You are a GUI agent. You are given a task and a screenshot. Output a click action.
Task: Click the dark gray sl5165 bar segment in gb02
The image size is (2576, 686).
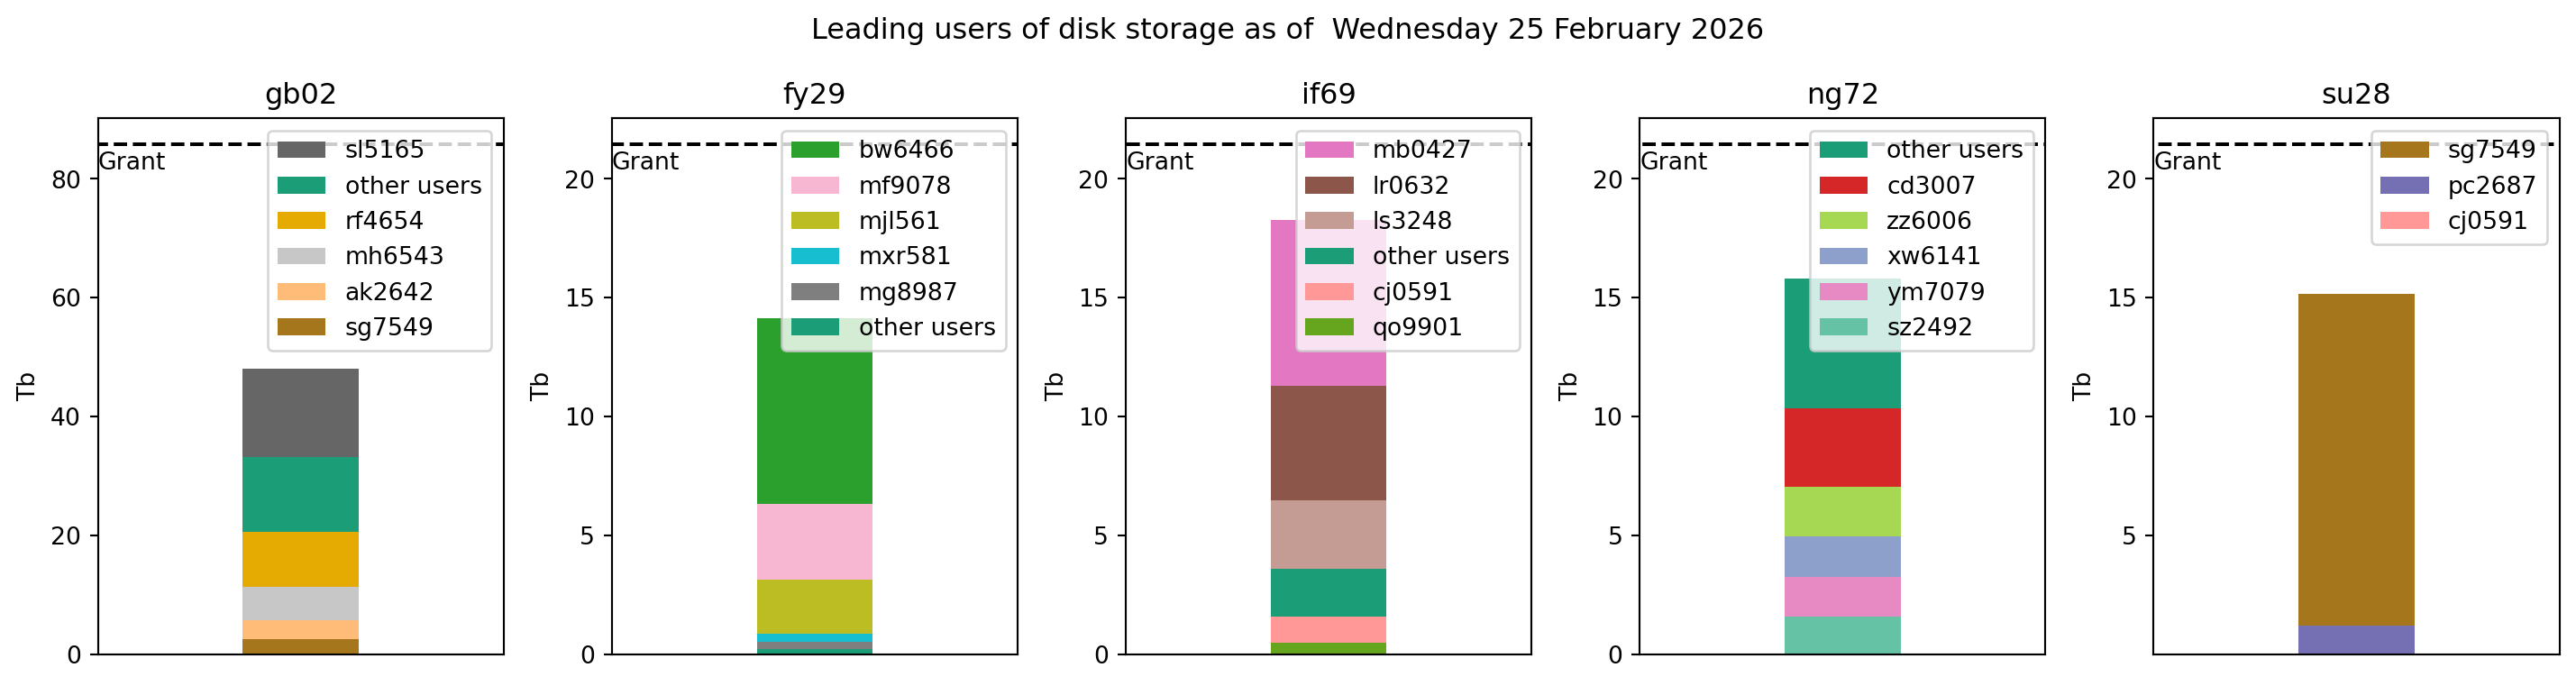[301, 413]
